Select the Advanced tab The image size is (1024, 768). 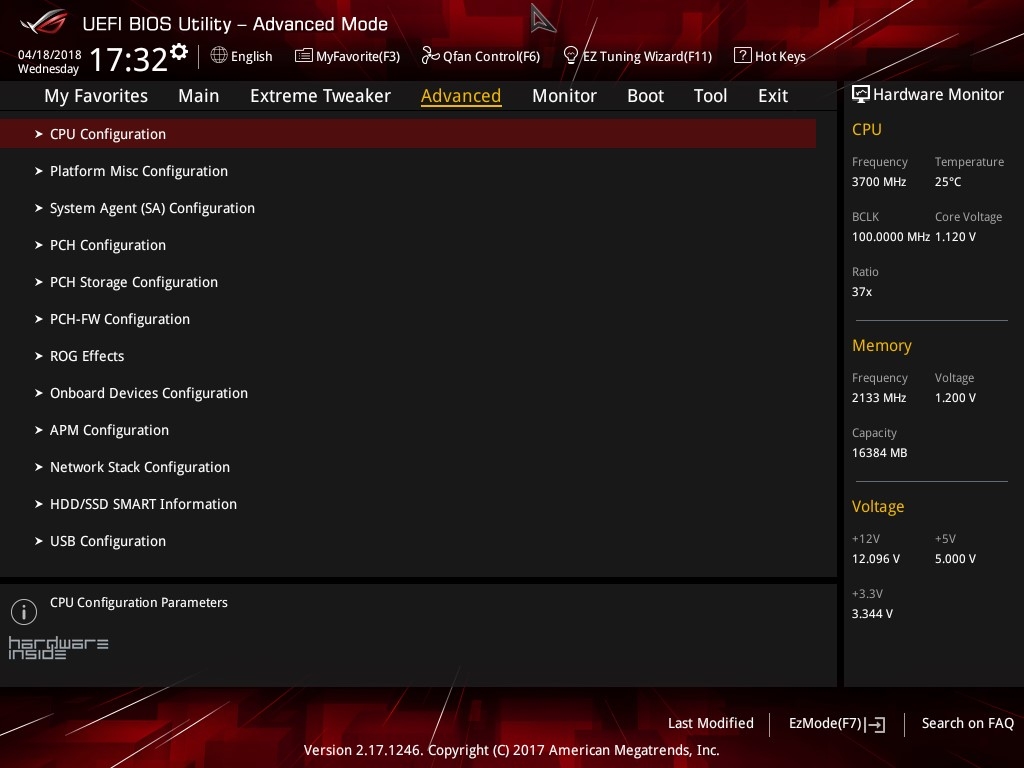click(461, 96)
